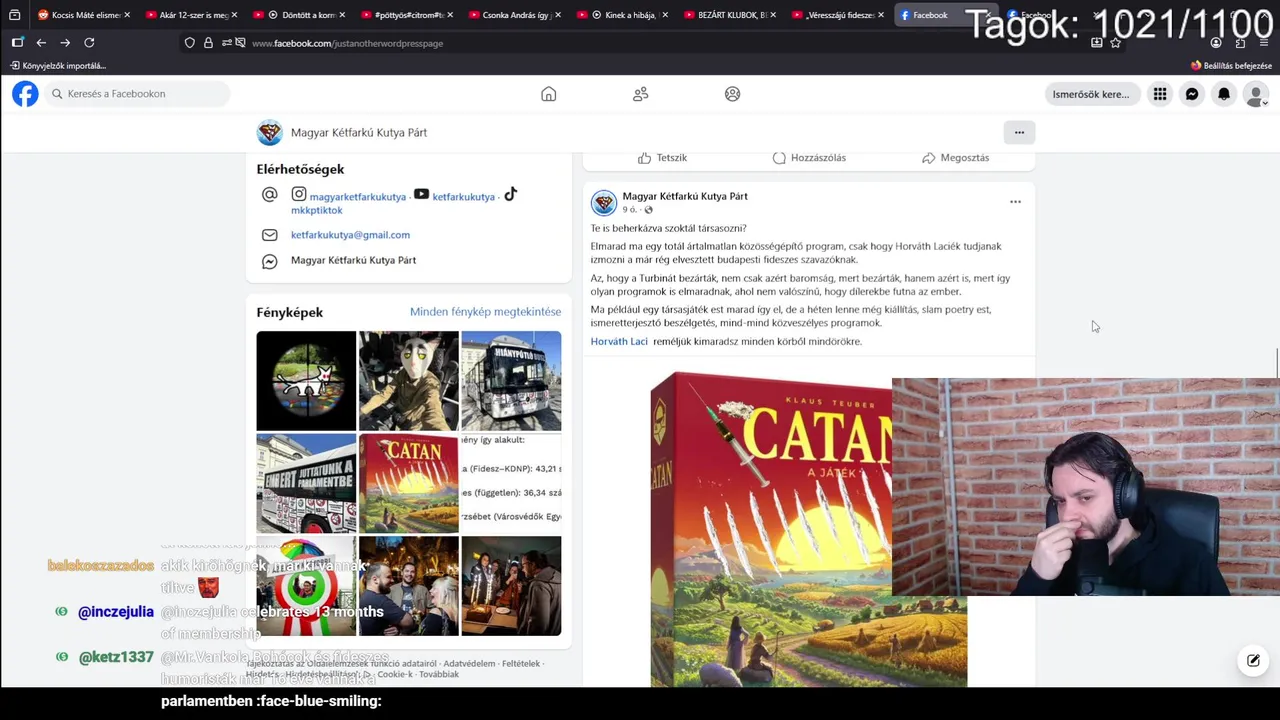
Task: Open the Catan photo thumbnail in Fényképek
Action: click(408, 483)
